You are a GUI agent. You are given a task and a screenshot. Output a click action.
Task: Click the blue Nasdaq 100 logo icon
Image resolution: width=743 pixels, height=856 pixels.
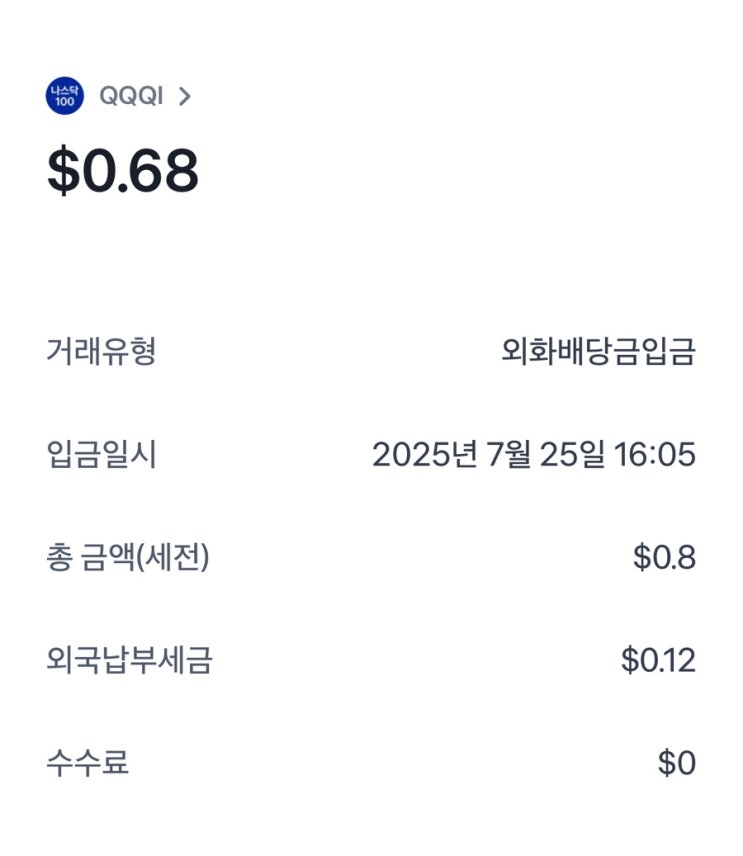coord(65,97)
